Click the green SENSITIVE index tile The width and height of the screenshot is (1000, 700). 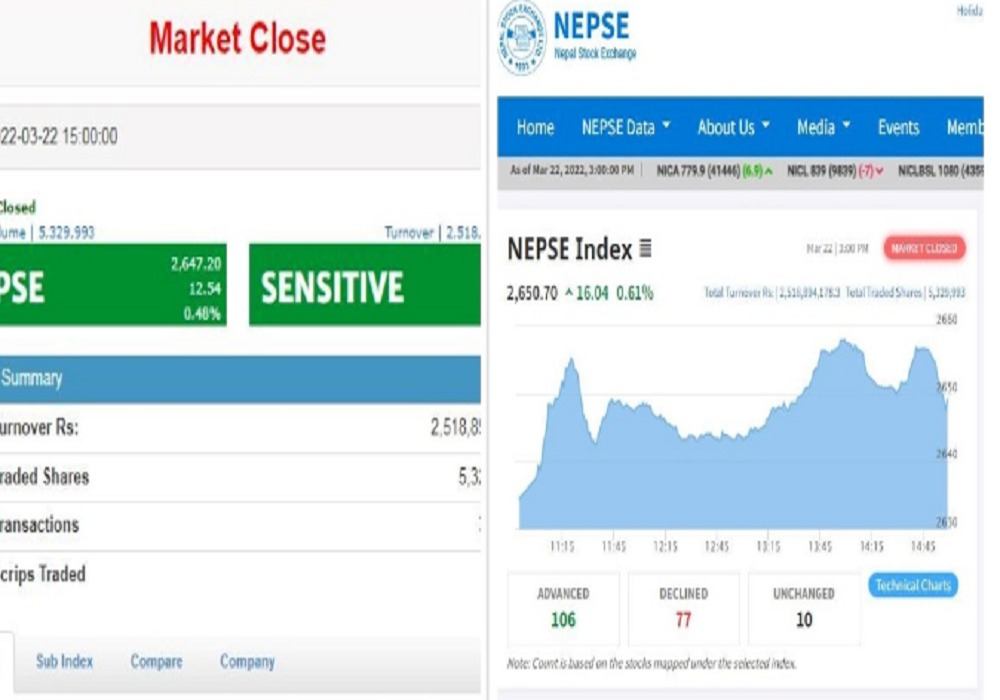tap(365, 285)
